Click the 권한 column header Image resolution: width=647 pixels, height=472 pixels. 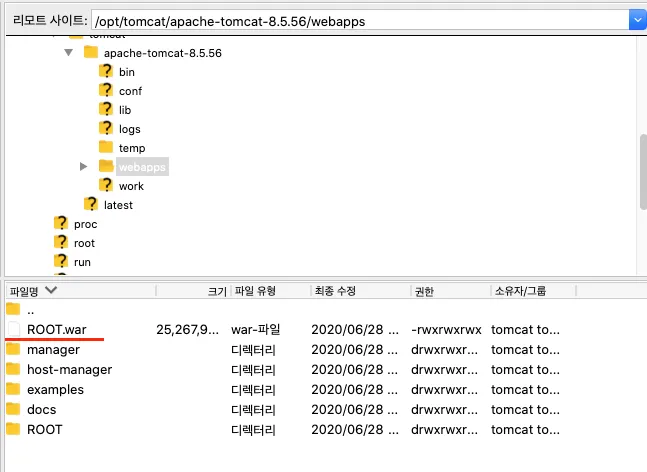[424, 291]
